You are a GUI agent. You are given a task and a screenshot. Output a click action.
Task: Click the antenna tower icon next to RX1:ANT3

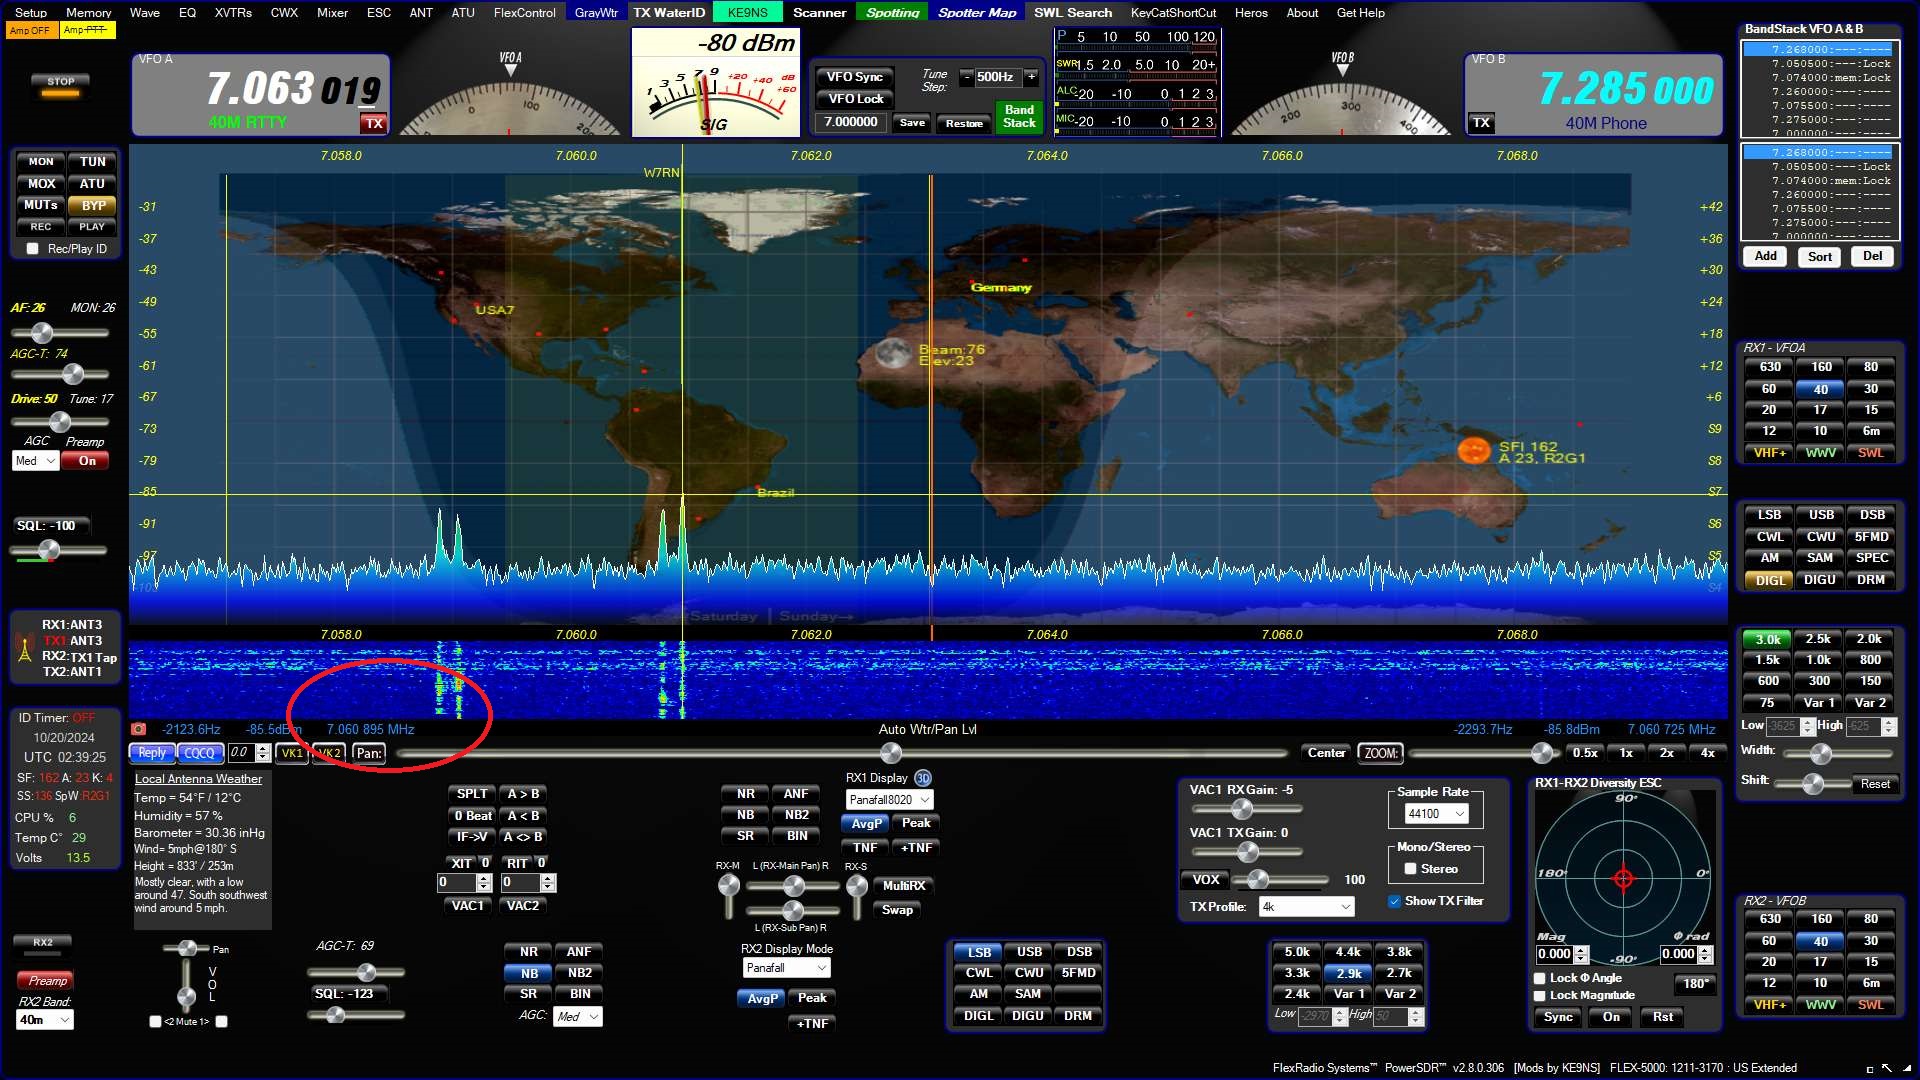pos(25,648)
